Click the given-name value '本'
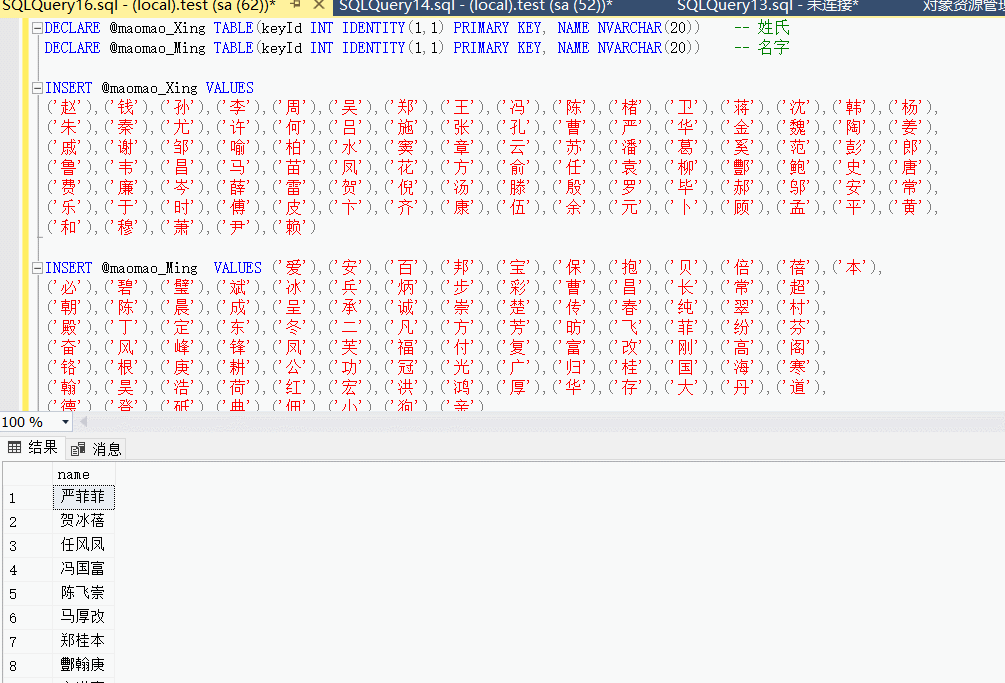The height and width of the screenshot is (683, 1005). click(854, 268)
